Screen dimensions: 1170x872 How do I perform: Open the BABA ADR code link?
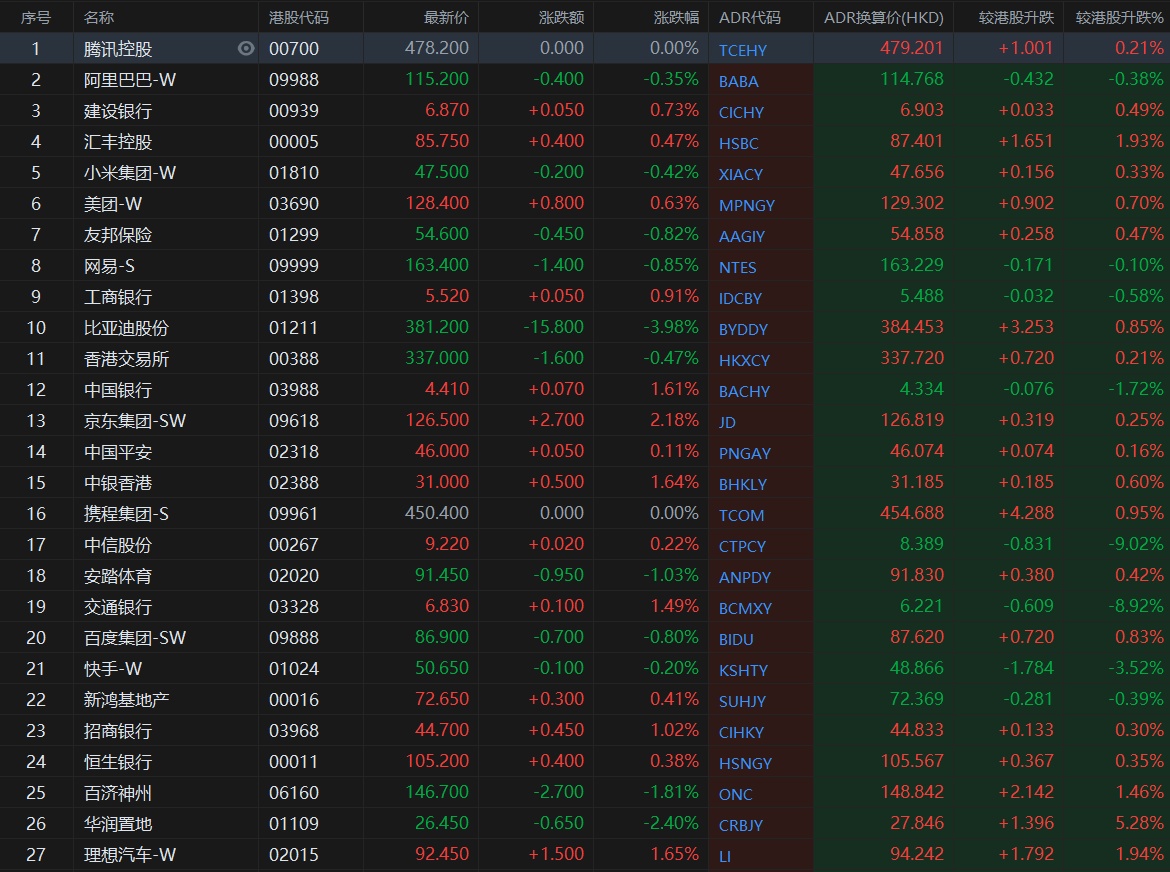tap(738, 81)
